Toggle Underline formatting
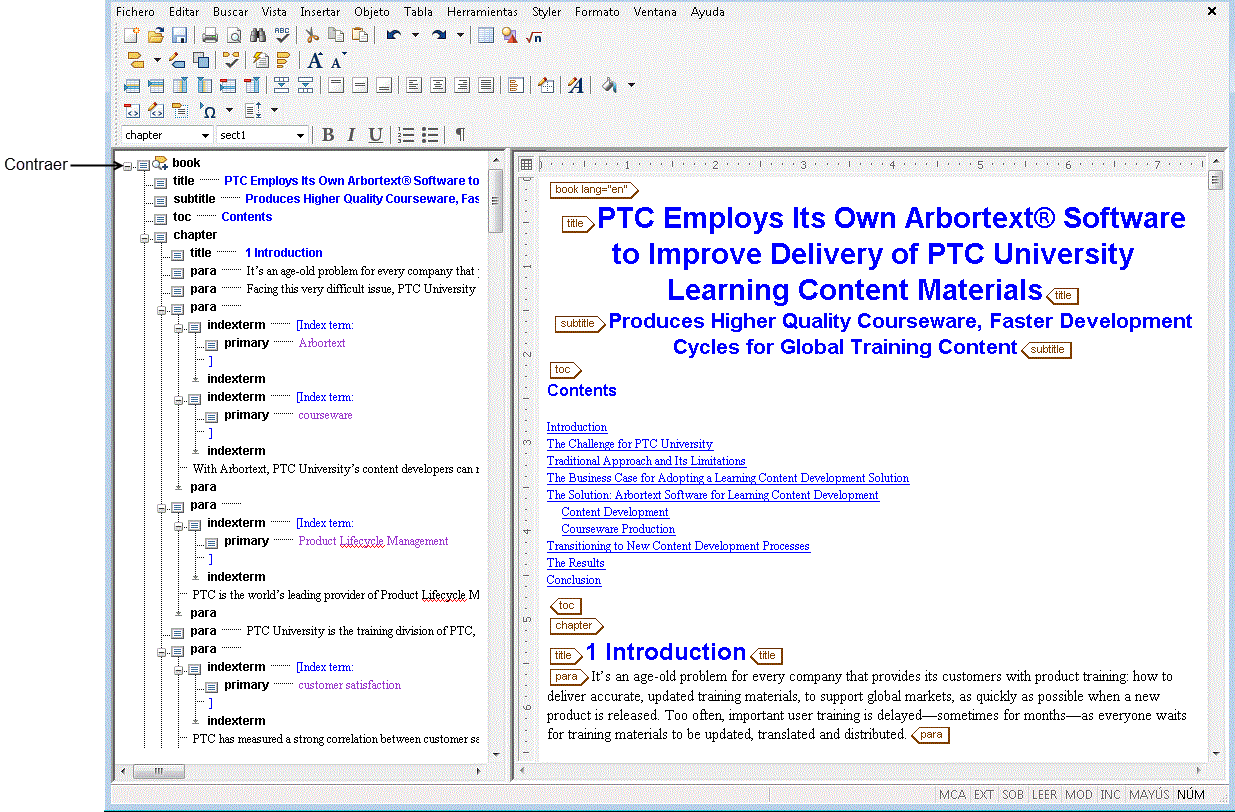Viewport: 1235px width, 812px height. pyautogui.click(x=375, y=135)
